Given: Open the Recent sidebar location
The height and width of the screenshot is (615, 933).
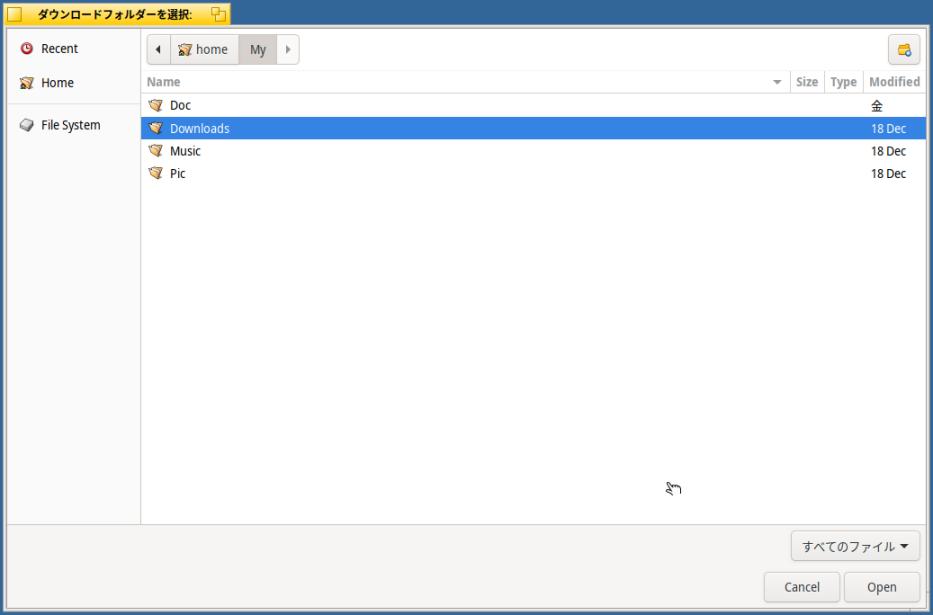Looking at the screenshot, I should point(74,49).
